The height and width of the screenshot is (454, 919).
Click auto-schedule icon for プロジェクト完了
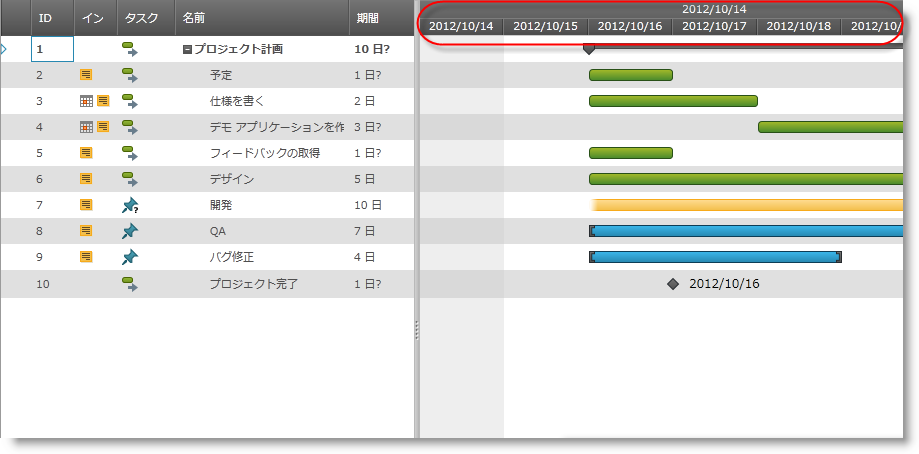click(x=130, y=284)
